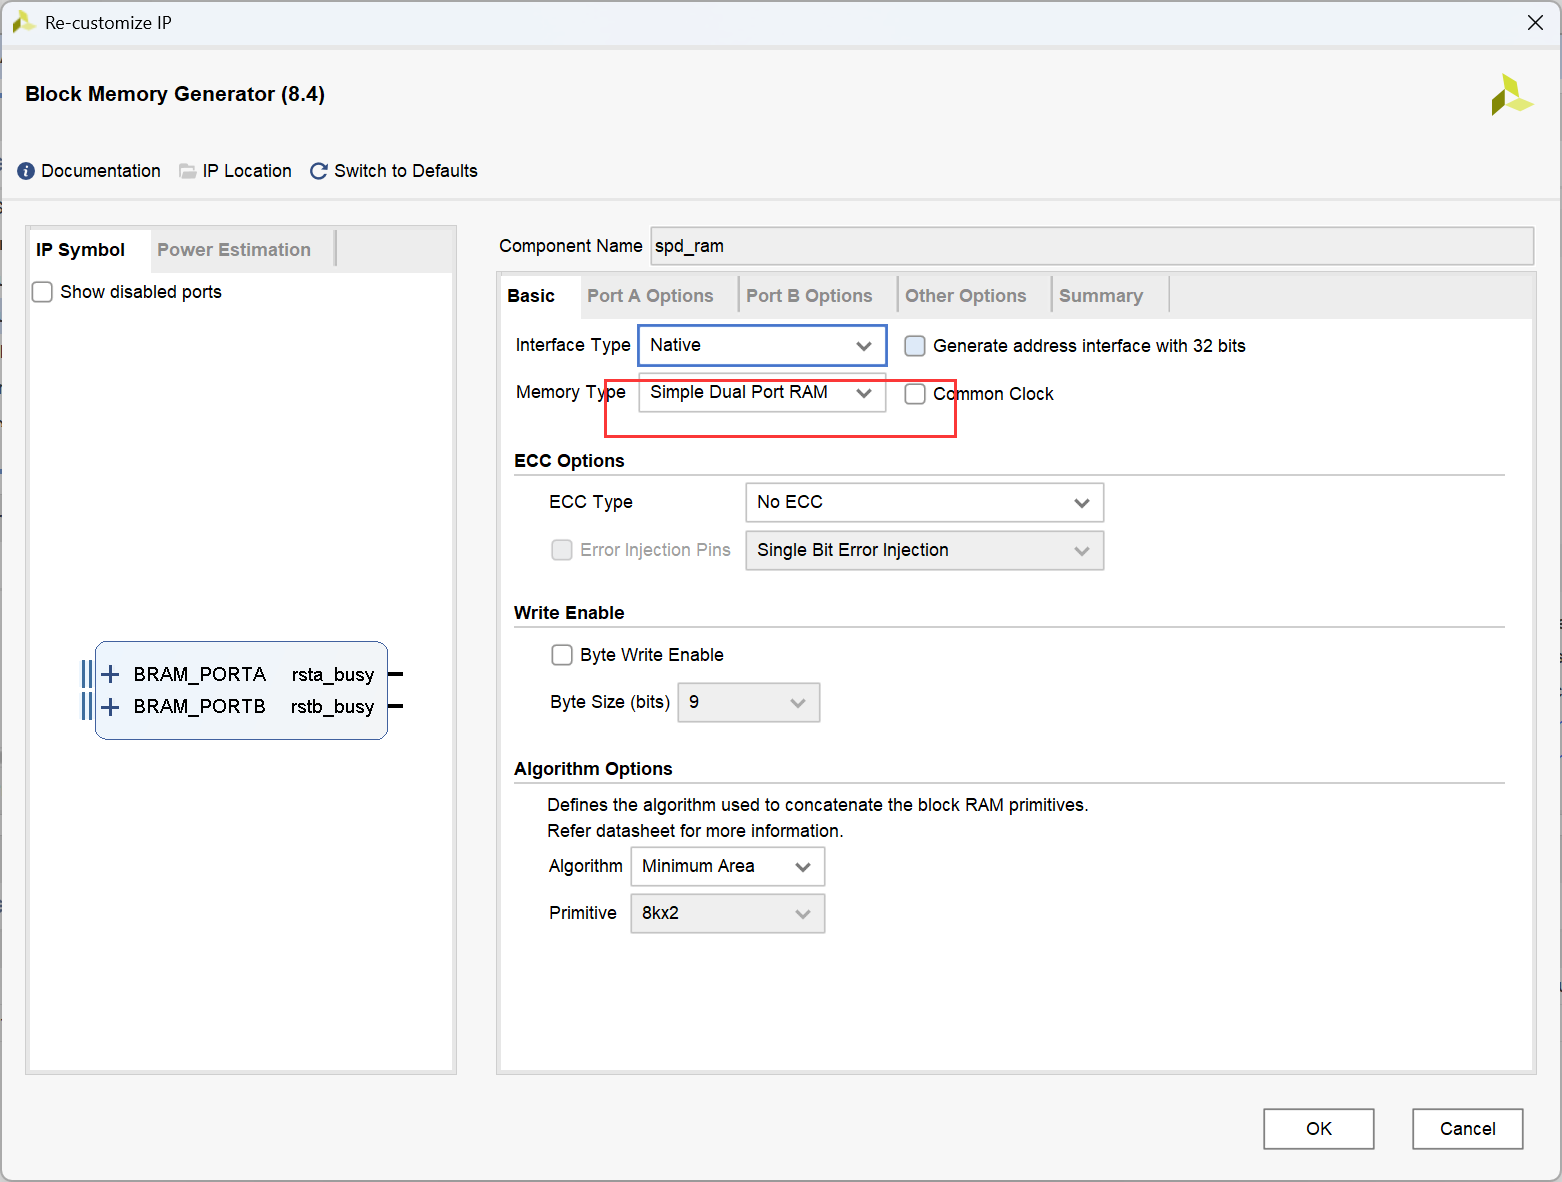The height and width of the screenshot is (1182, 1562).
Task: Open the Byte Size (bits) dropdown
Action: 748,702
